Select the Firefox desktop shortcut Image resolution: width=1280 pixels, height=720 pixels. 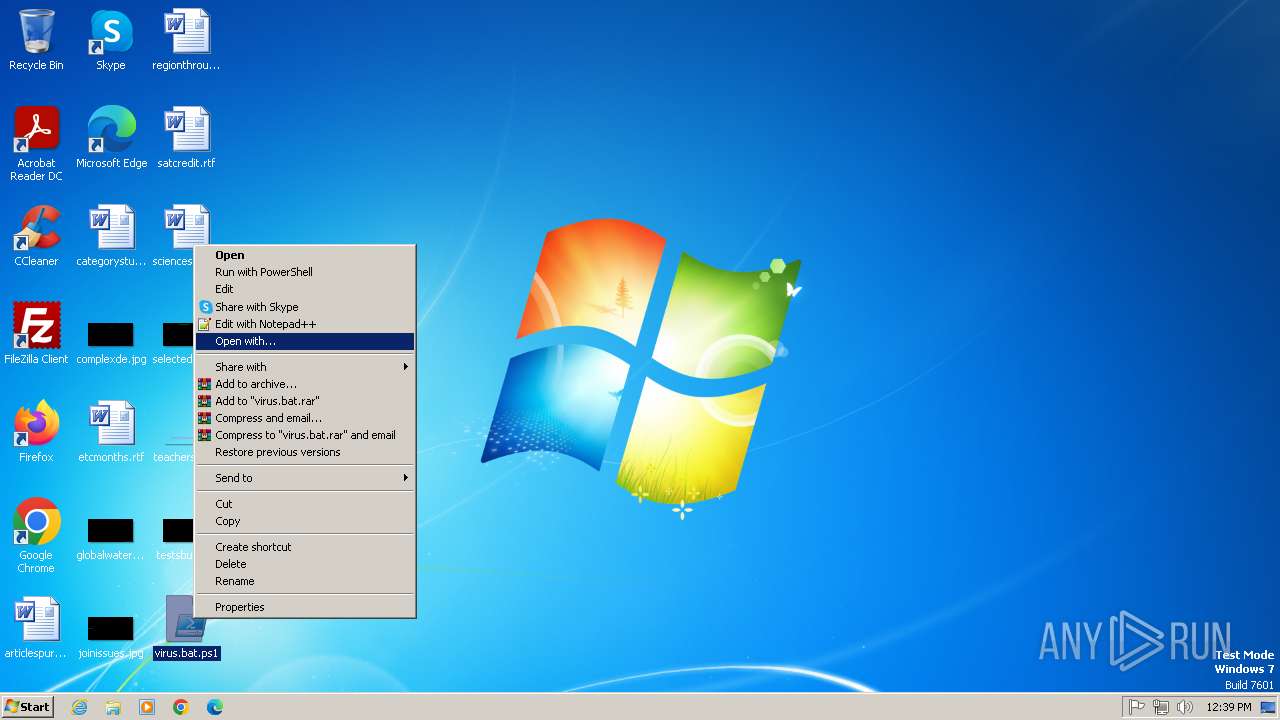pyautogui.click(x=36, y=432)
